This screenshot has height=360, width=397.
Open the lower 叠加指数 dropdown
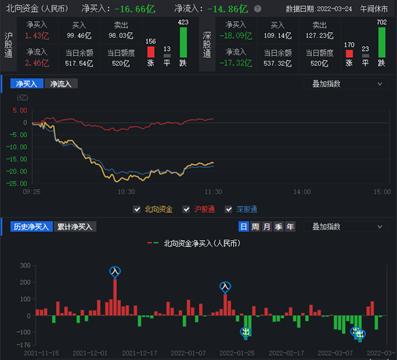347,227
